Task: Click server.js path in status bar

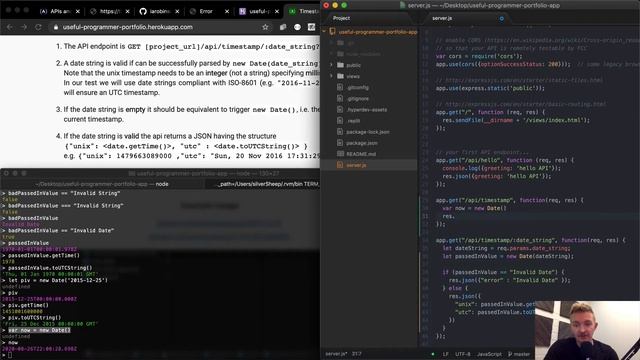Action: click(x=336, y=354)
